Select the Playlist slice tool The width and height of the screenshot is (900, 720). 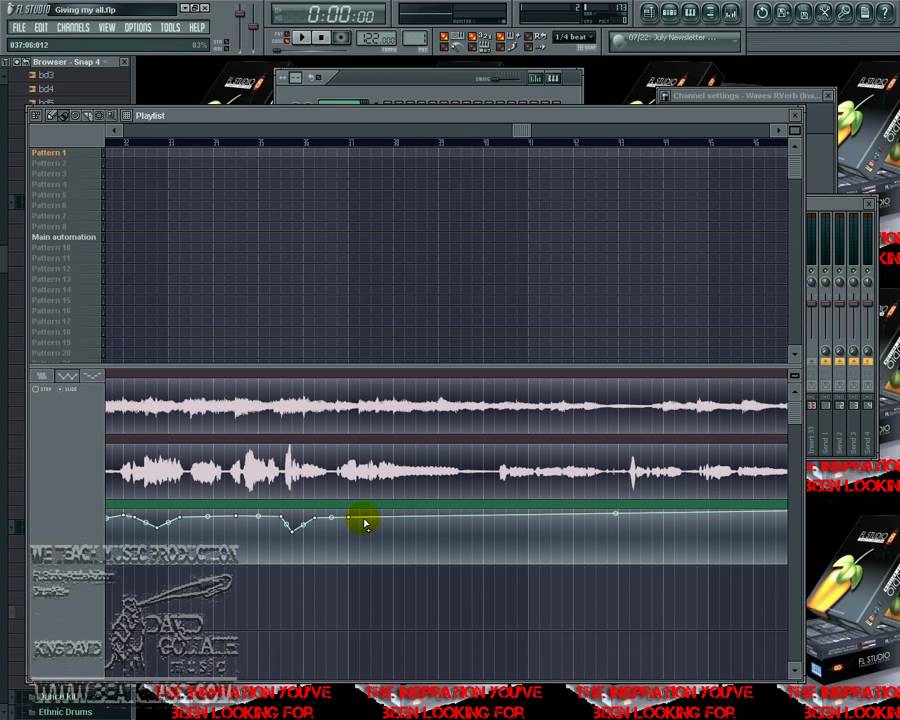[x=87, y=115]
